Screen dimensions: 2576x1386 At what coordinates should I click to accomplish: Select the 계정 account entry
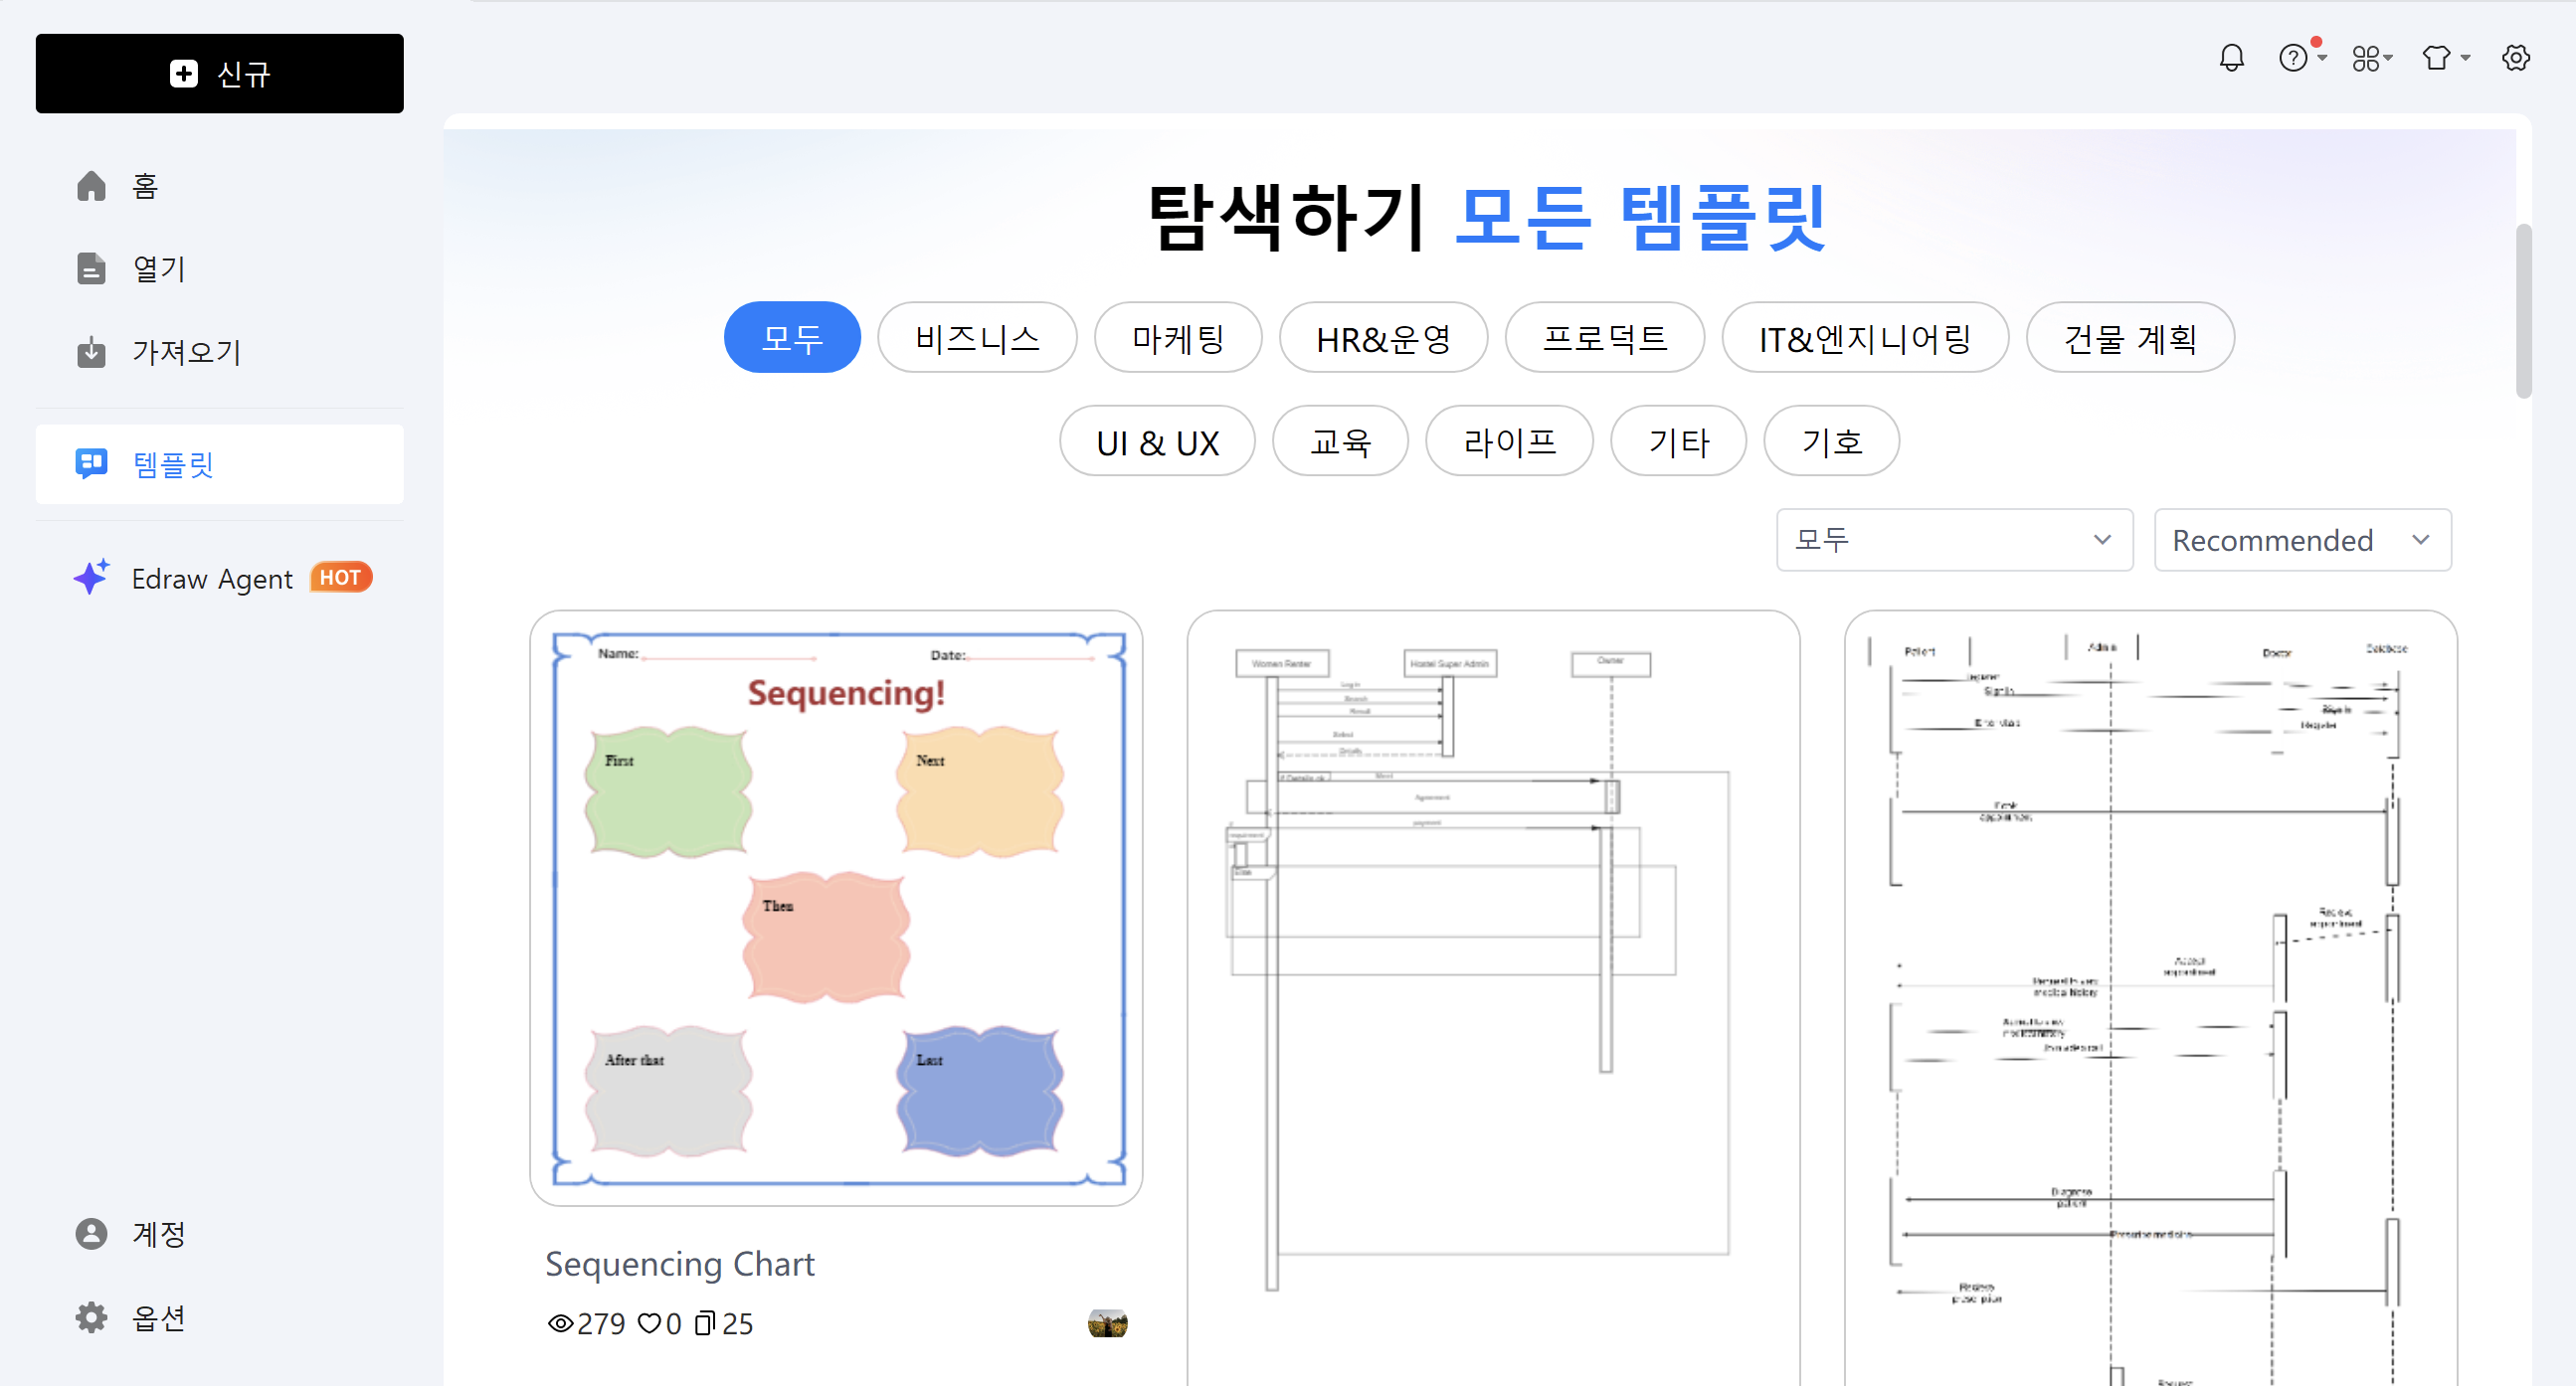[x=156, y=1234]
